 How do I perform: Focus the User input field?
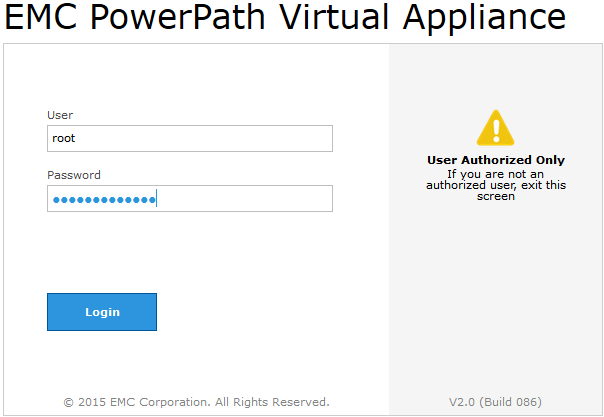[189, 139]
